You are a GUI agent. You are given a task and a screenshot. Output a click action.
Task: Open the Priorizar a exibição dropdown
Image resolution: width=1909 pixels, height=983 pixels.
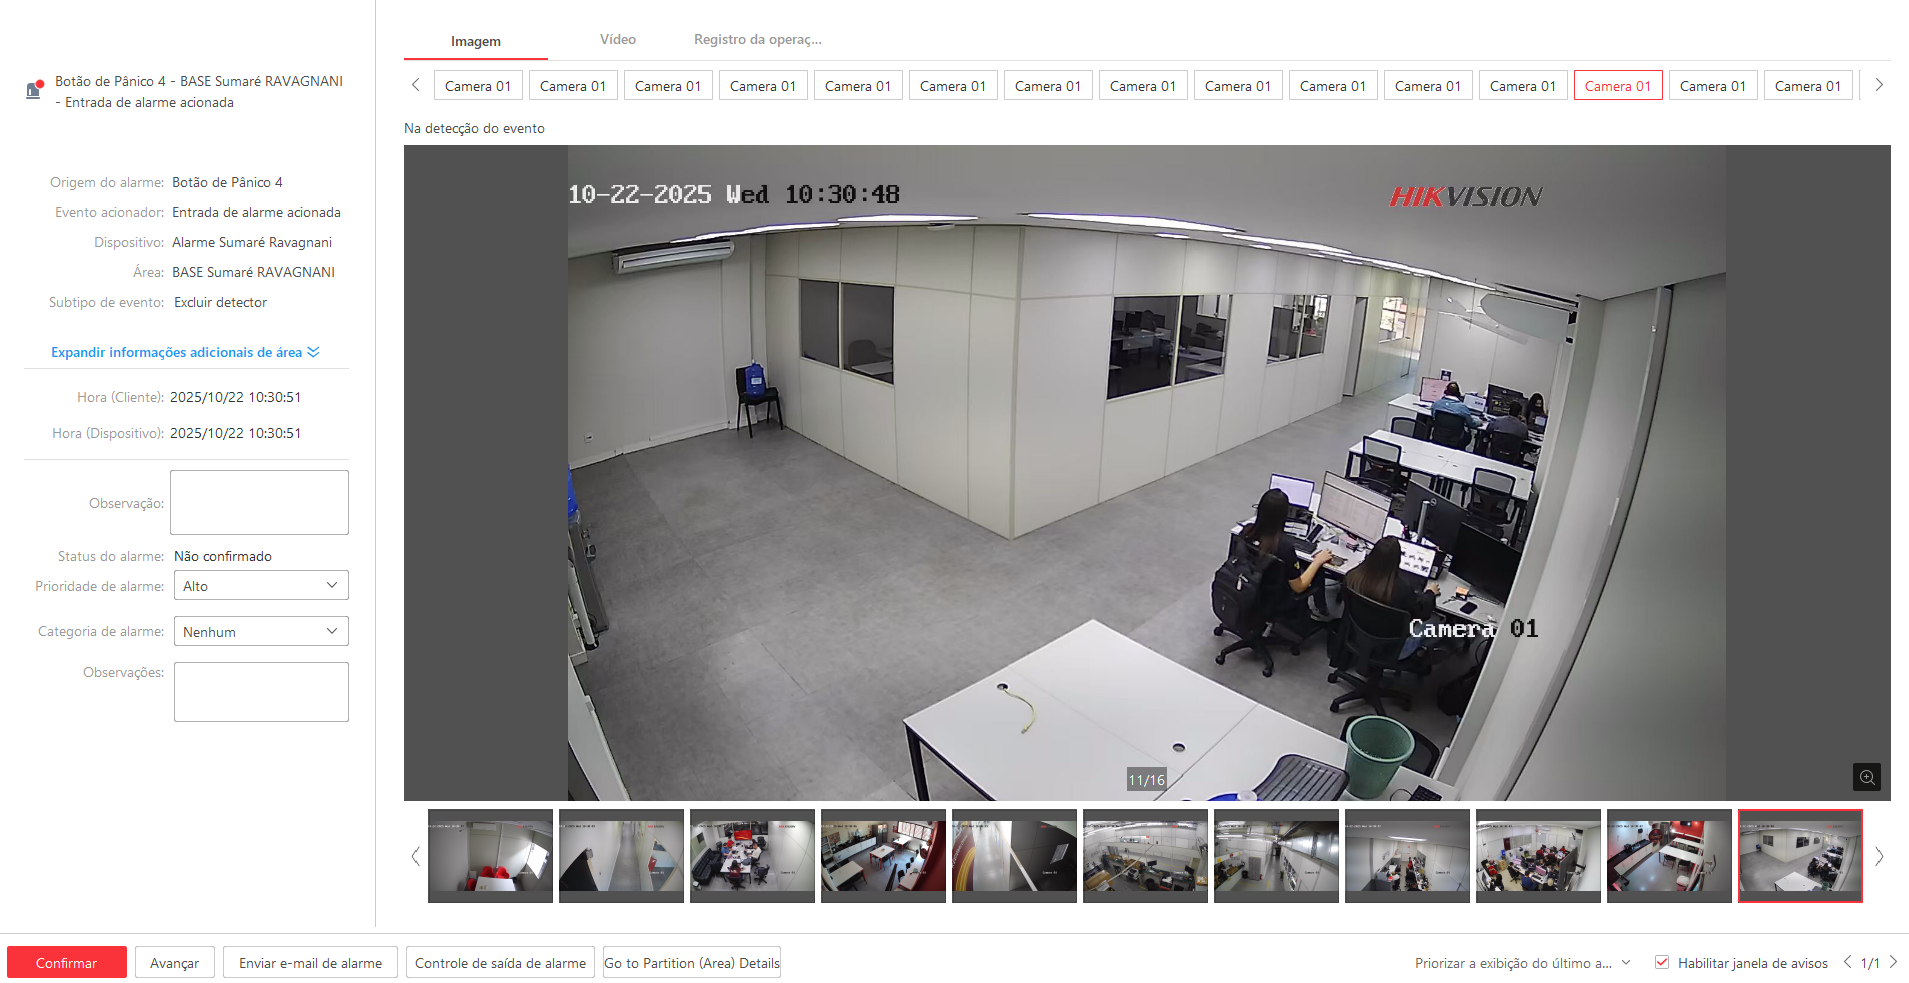[1522, 963]
